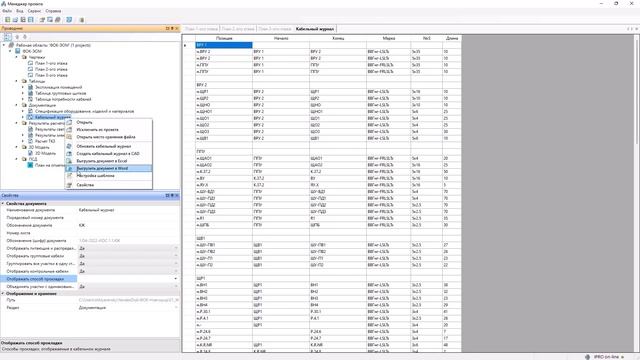The height and width of the screenshot is (360, 640).
Task: Click the Марка column header
Action: pyautogui.click(x=389, y=38)
